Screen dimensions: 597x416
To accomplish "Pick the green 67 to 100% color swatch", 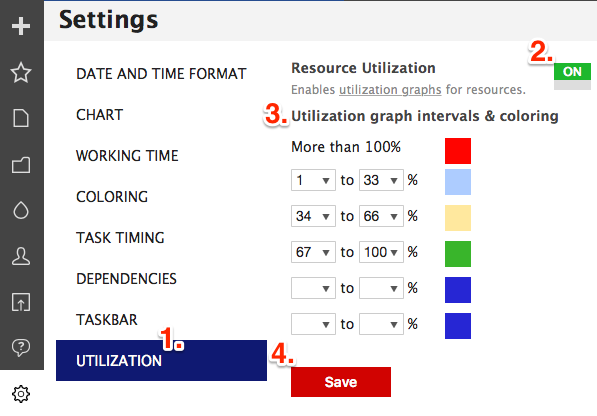I will click(458, 254).
